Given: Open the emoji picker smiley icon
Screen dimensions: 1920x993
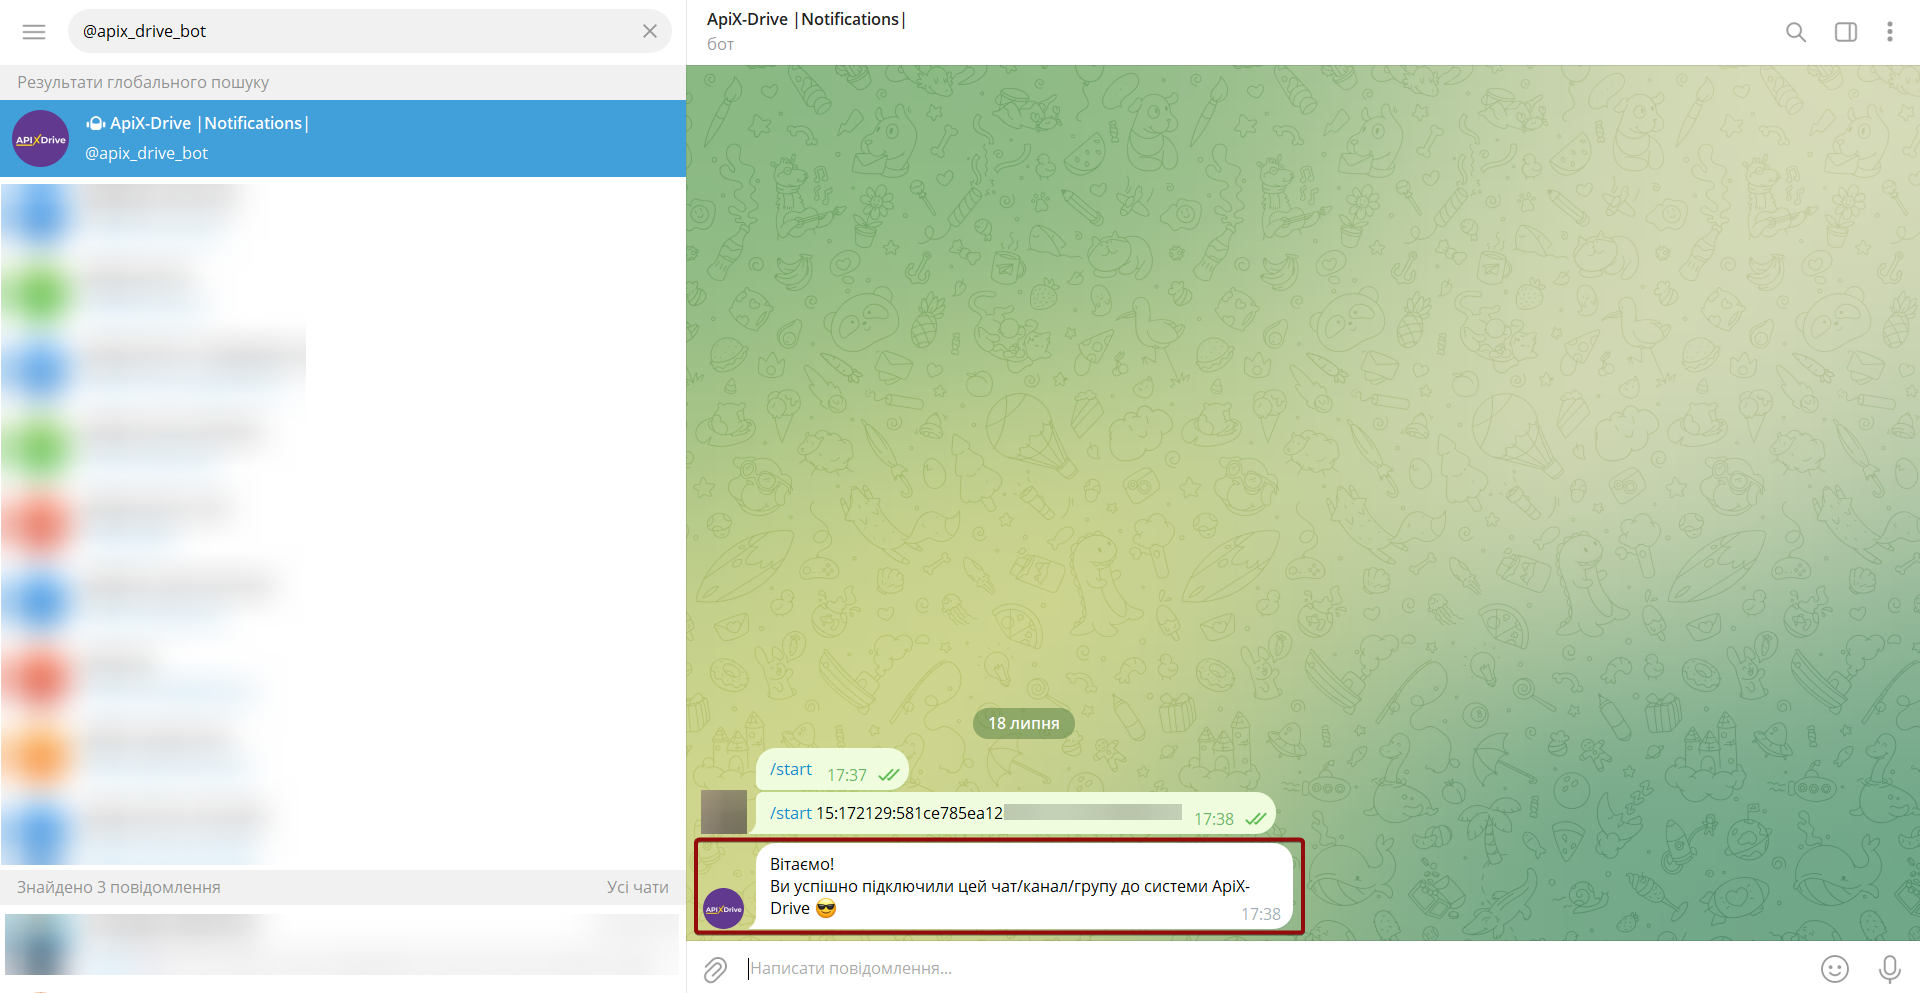Looking at the screenshot, I should tap(1835, 969).
